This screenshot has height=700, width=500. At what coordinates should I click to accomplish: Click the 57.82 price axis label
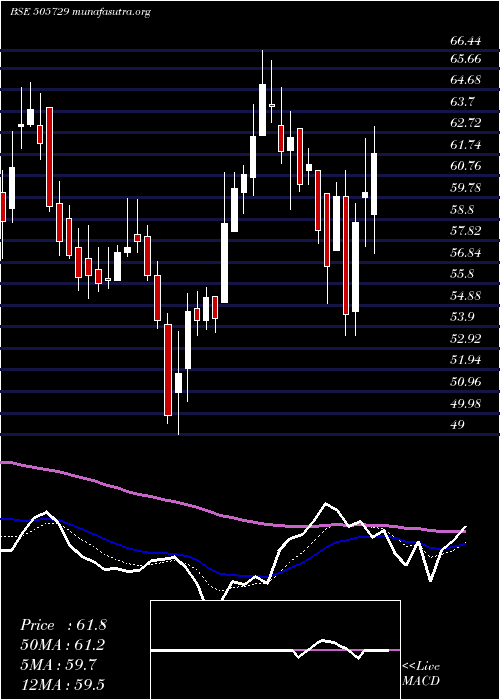point(466,231)
